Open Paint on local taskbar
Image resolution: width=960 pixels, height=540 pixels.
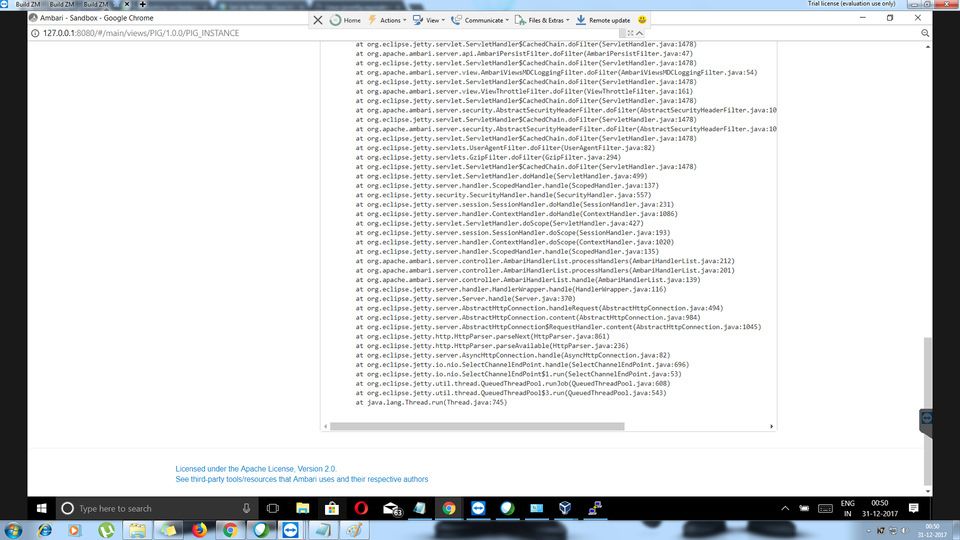click(354, 530)
